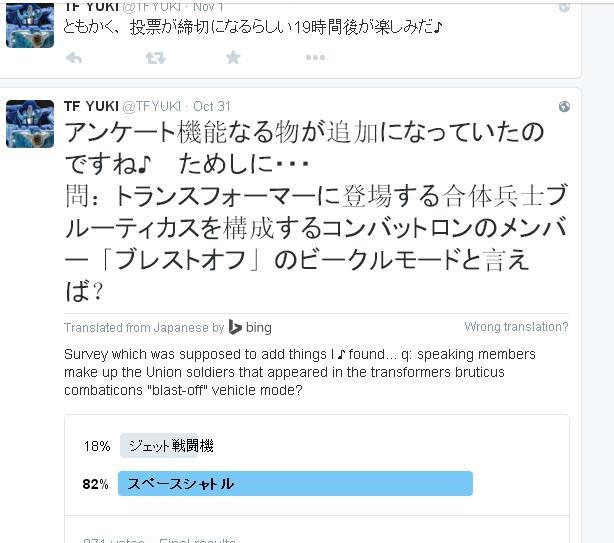Screen dimensions: 614x543
Task: Click the English translated survey text
Action: 300,372
